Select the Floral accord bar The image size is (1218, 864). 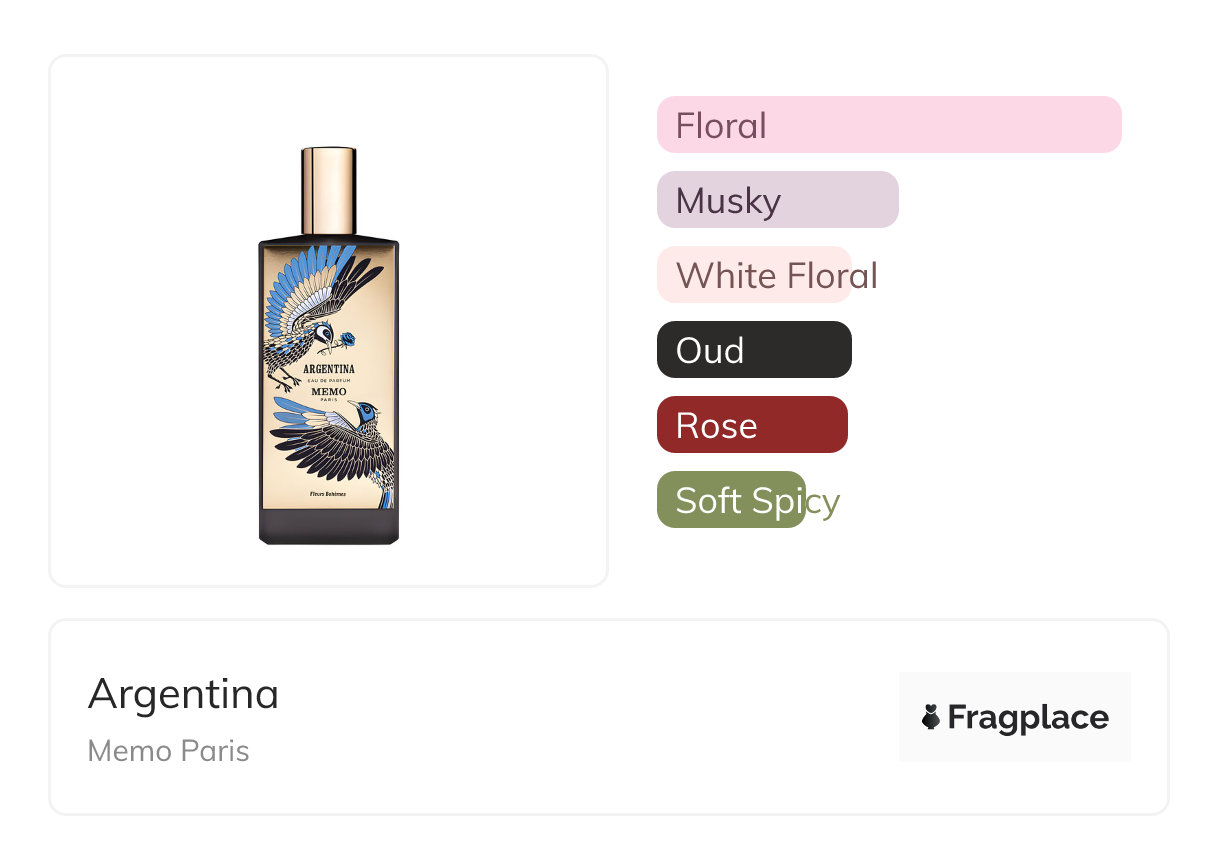tap(888, 125)
